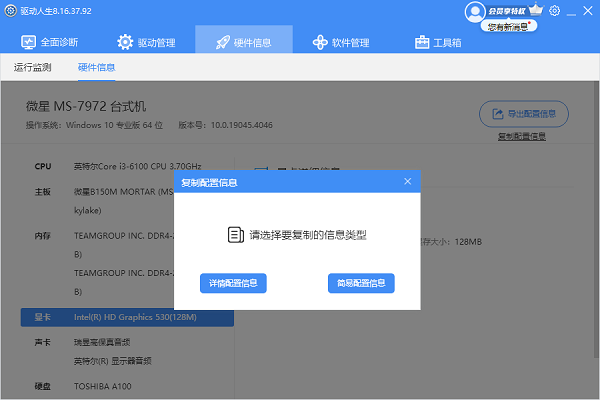Select the 硬件信息 top tab
The image size is (600, 400).
[244, 42]
